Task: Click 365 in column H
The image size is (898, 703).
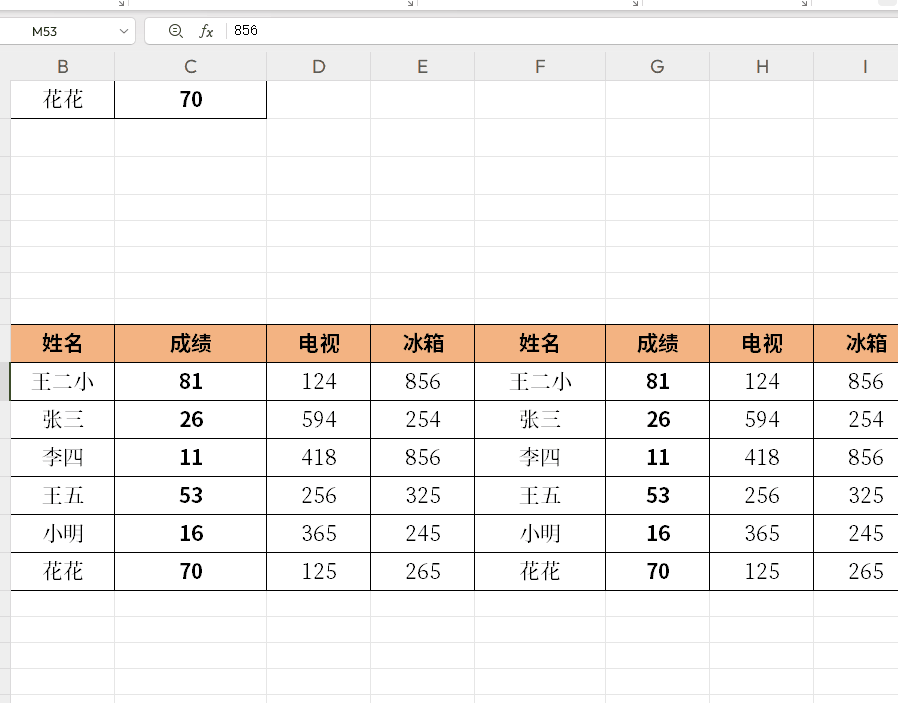Action: 762,534
